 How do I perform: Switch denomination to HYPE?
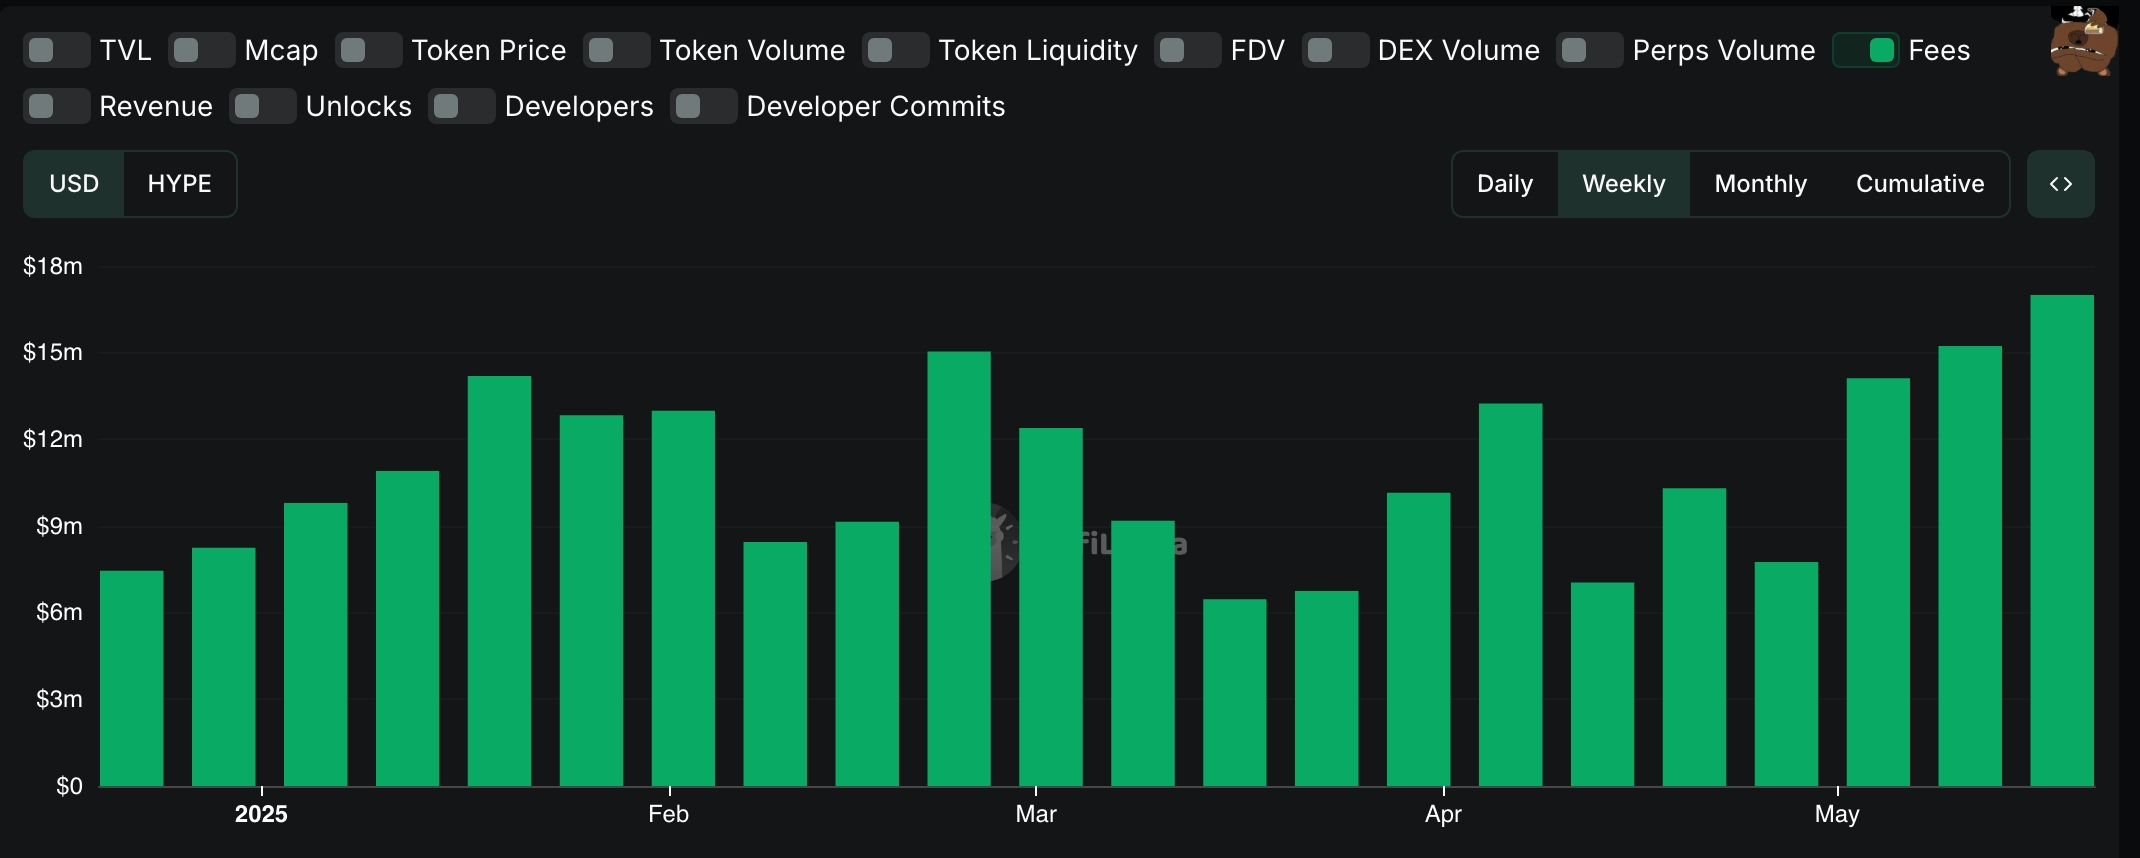[180, 184]
